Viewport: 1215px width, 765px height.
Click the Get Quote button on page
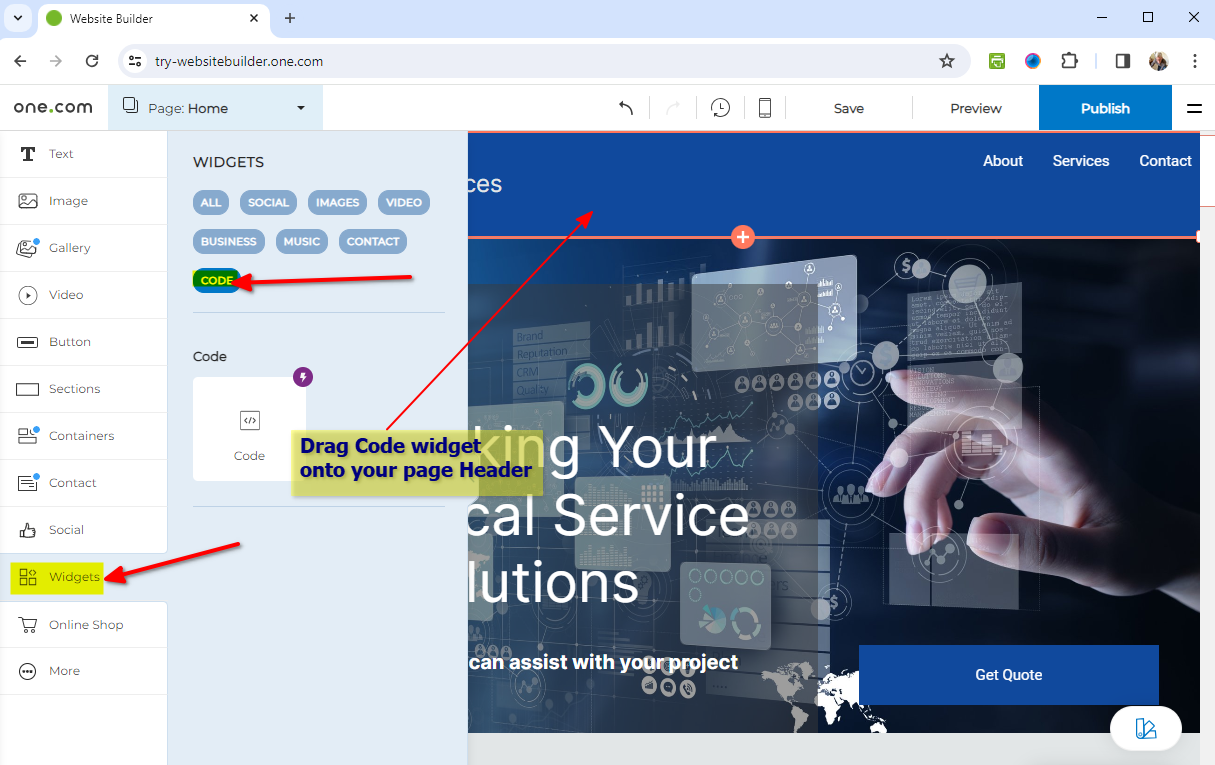[x=1009, y=675]
